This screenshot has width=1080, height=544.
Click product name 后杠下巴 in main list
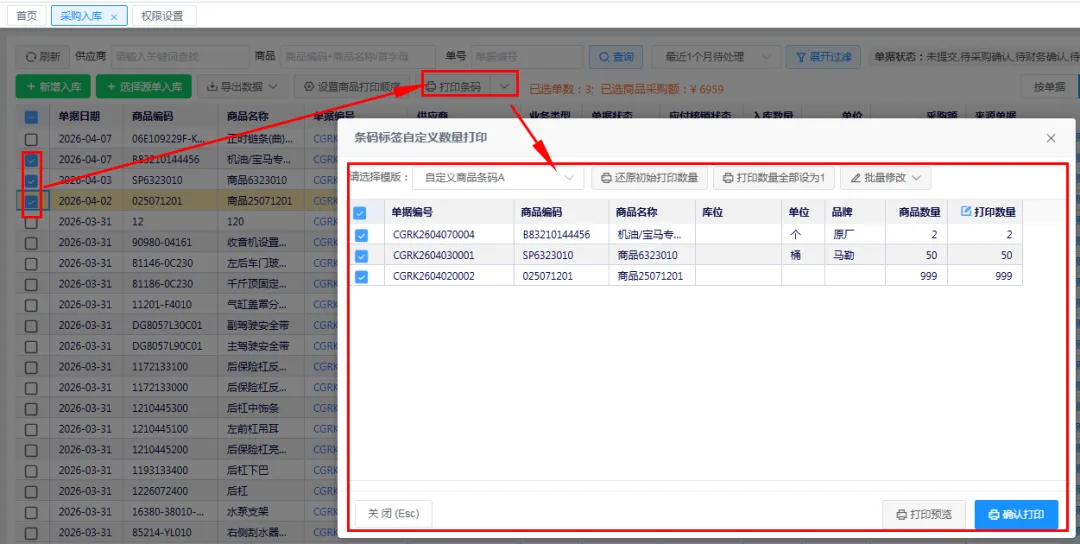248,470
